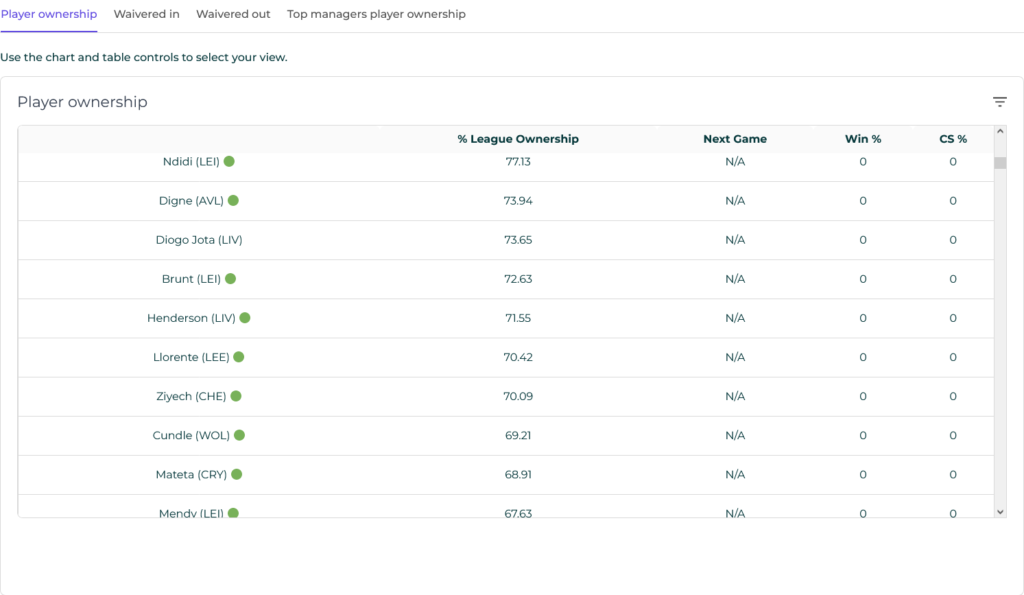The image size is (1024, 595).
Task: Click the green status dot next to Digne (AVL)
Action: (x=233, y=201)
